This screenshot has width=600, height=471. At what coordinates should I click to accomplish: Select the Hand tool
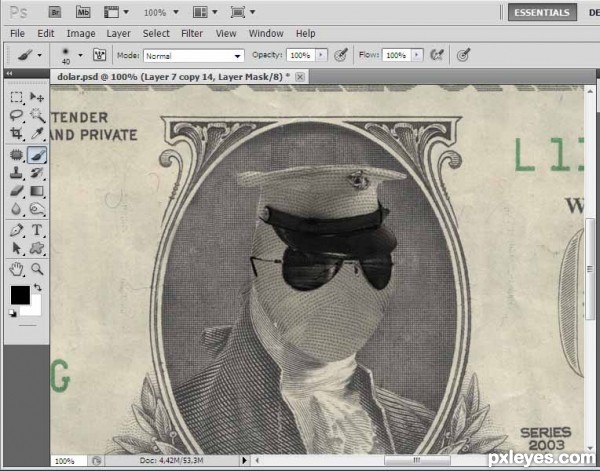[16, 269]
